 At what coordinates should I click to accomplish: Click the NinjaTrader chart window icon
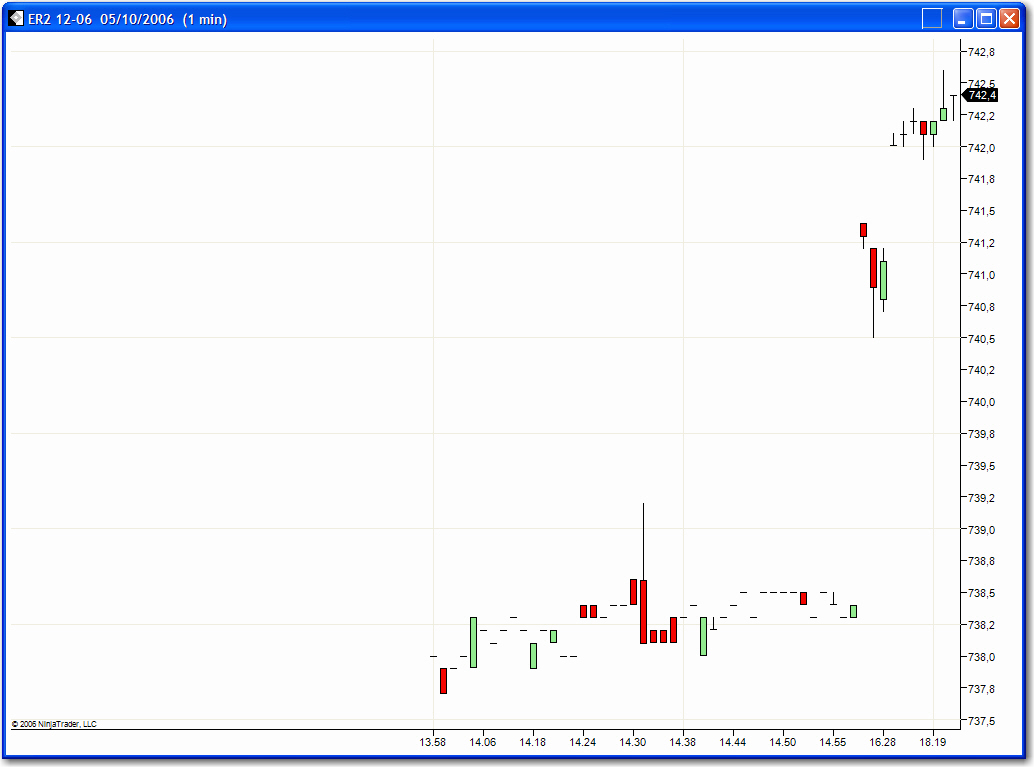(x=16, y=18)
